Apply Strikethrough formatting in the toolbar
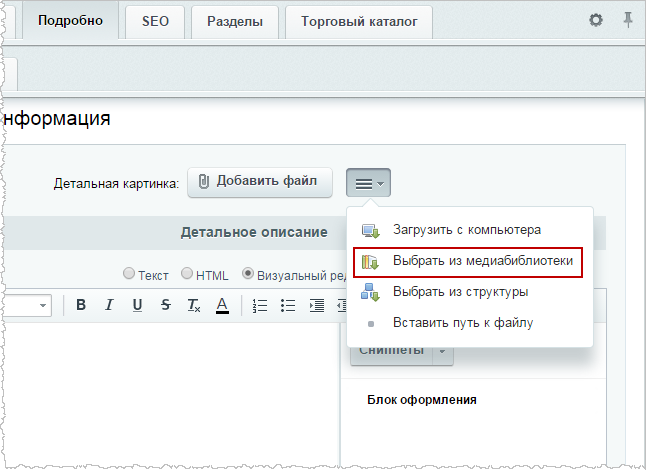The image size is (647, 473). coord(165,305)
